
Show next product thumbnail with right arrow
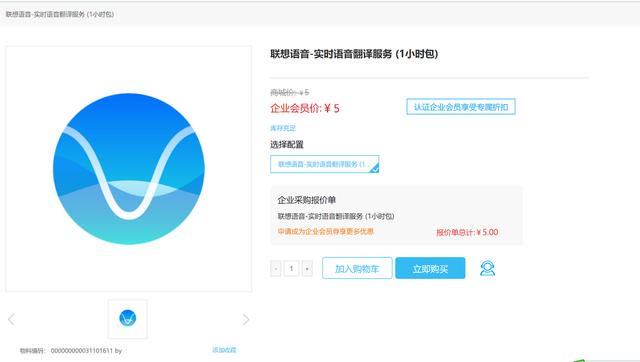coord(245,319)
